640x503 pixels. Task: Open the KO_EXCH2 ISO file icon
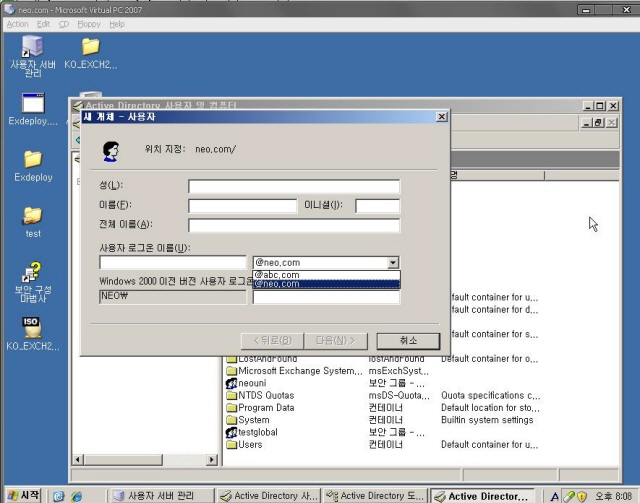click(x=33, y=334)
